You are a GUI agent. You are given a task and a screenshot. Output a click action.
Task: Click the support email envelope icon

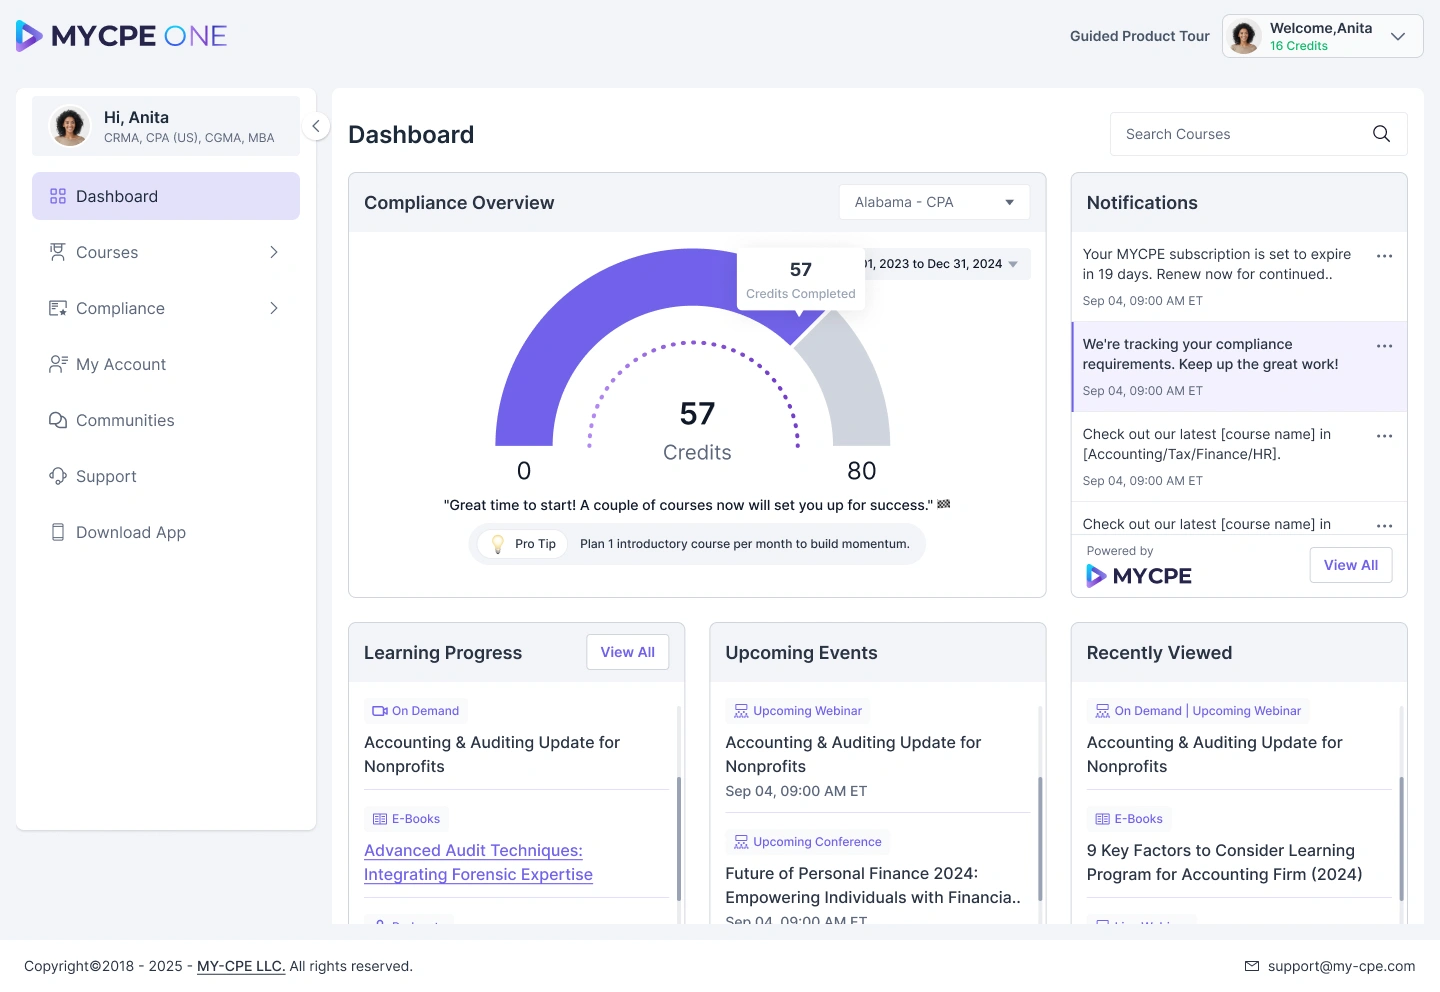click(x=1252, y=966)
